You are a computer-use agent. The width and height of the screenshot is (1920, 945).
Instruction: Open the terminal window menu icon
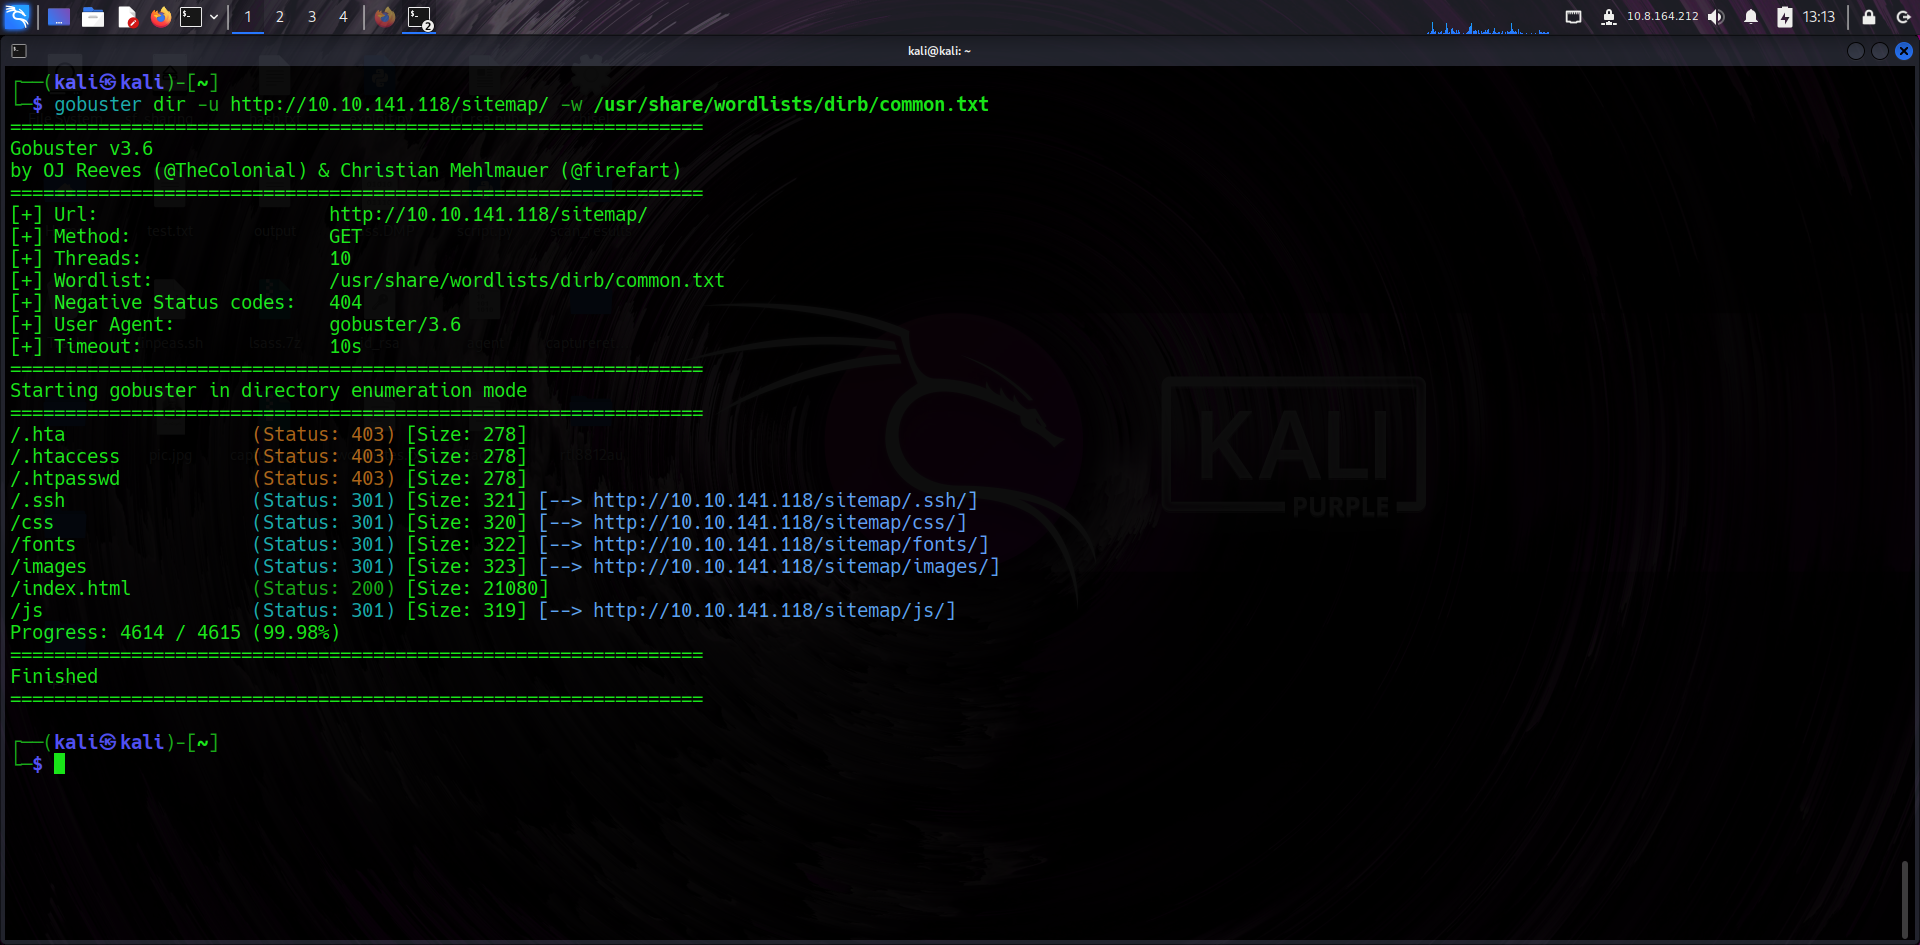(19, 51)
